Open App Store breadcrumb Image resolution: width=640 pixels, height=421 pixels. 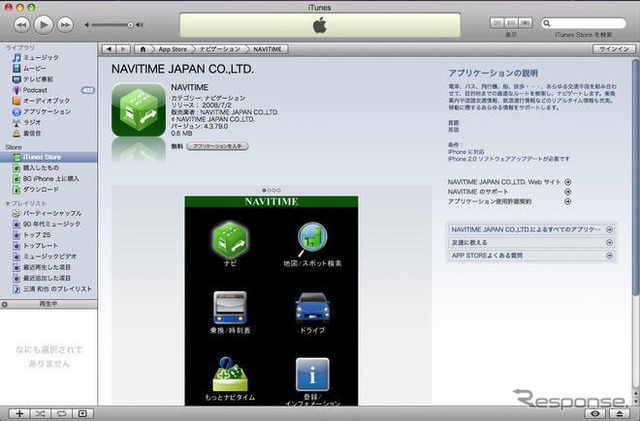pos(172,49)
